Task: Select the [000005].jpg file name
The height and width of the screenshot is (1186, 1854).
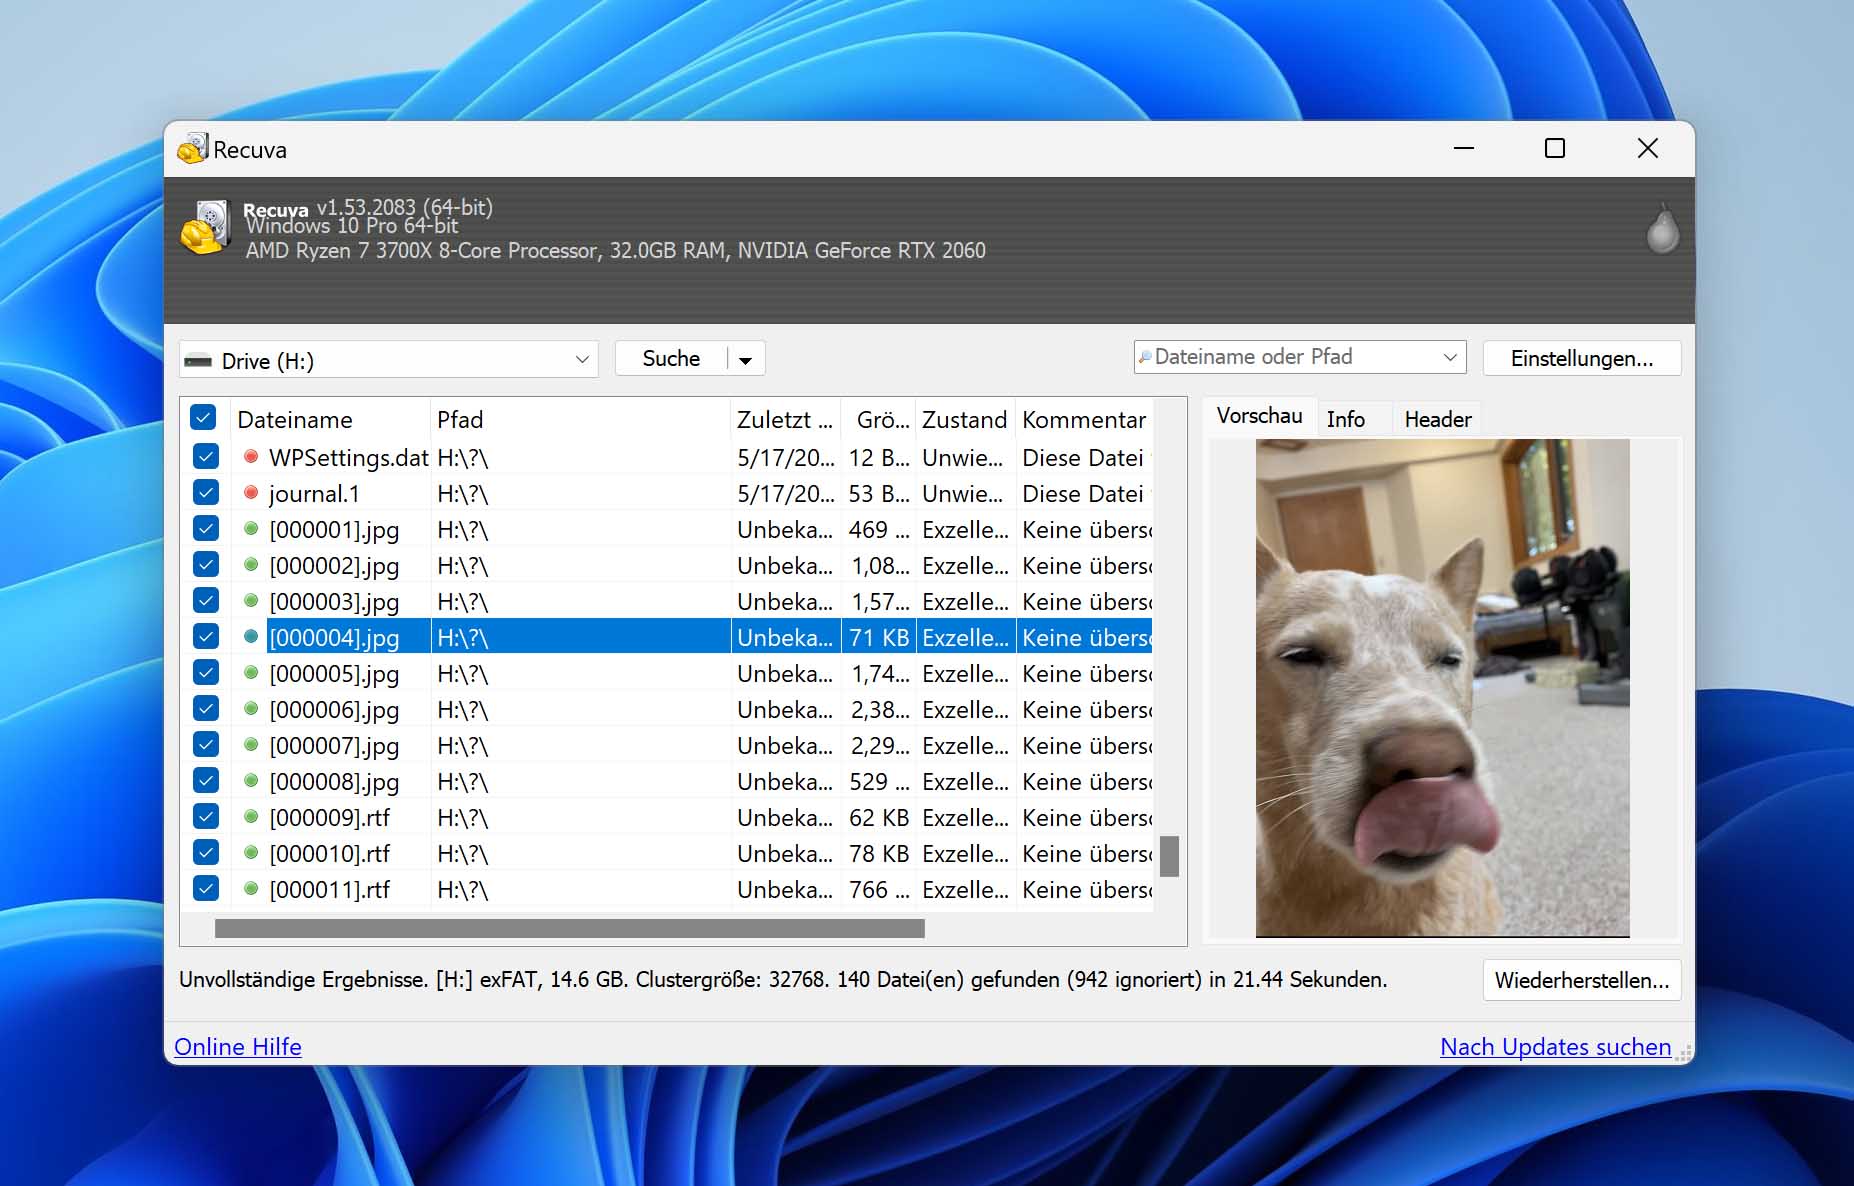Action: point(334,674)
